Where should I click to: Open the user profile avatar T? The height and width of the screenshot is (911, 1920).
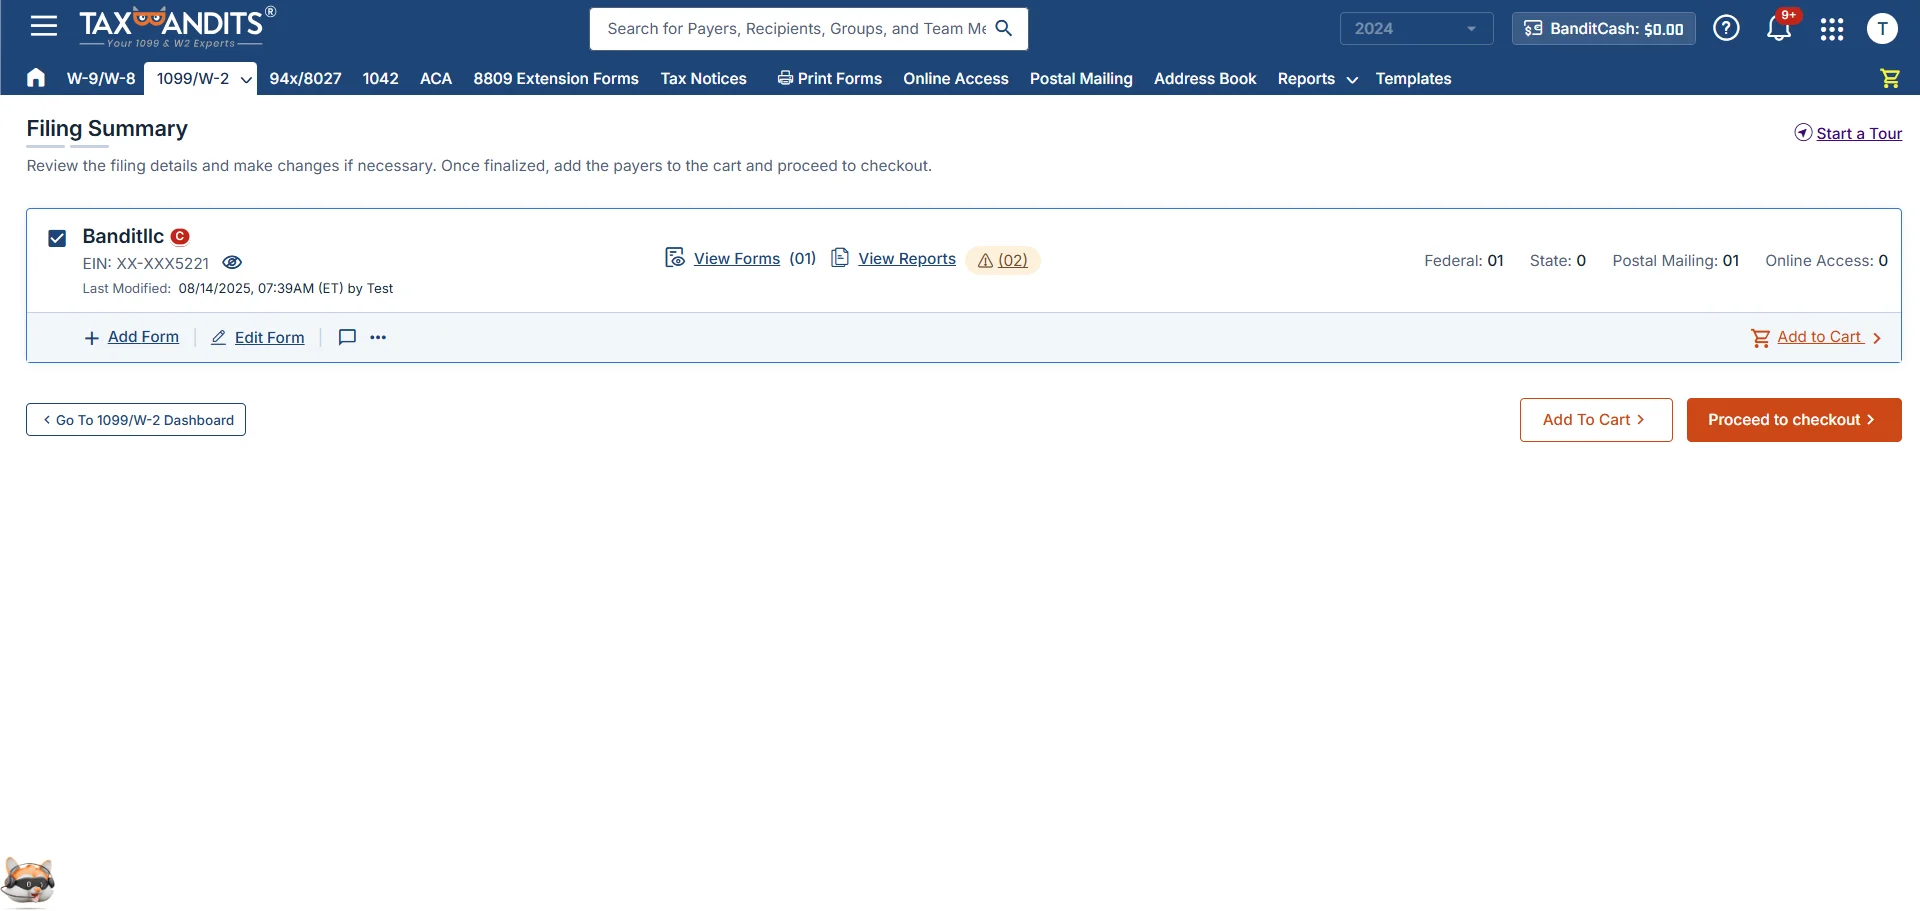[1882, 28]
